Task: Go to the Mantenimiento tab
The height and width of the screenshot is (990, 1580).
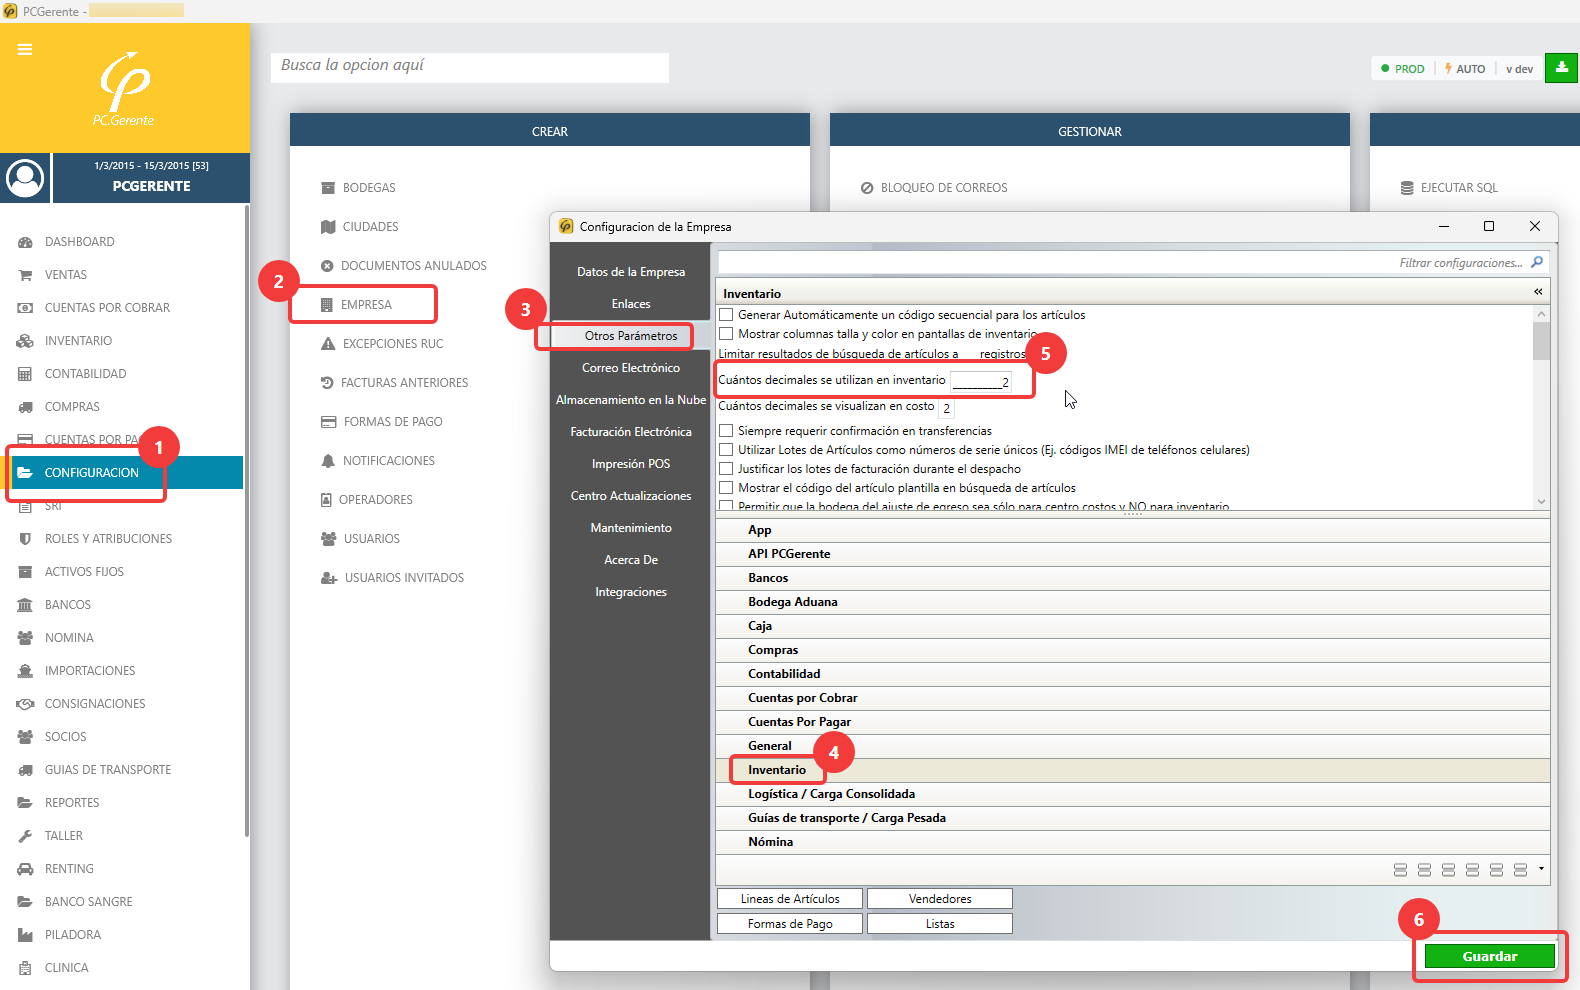Action: coord(631,528)
